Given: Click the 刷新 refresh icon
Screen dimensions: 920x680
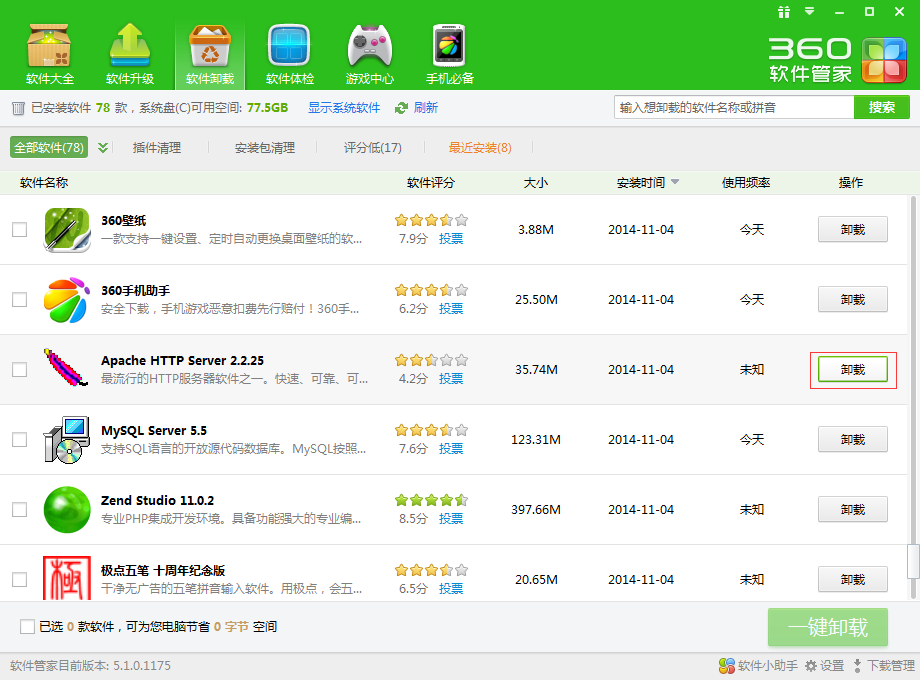Looking at the screenshot, I should [x=402, y=108].
